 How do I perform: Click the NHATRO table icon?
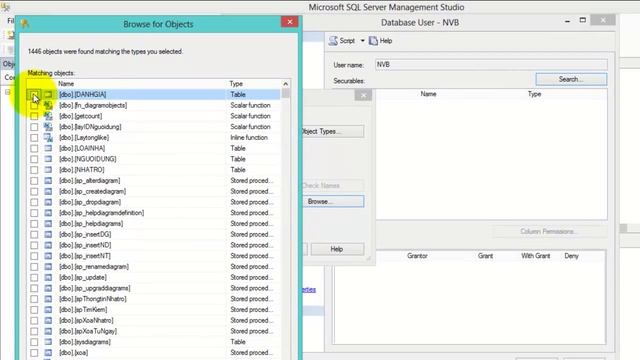click(x=48, y=170)
